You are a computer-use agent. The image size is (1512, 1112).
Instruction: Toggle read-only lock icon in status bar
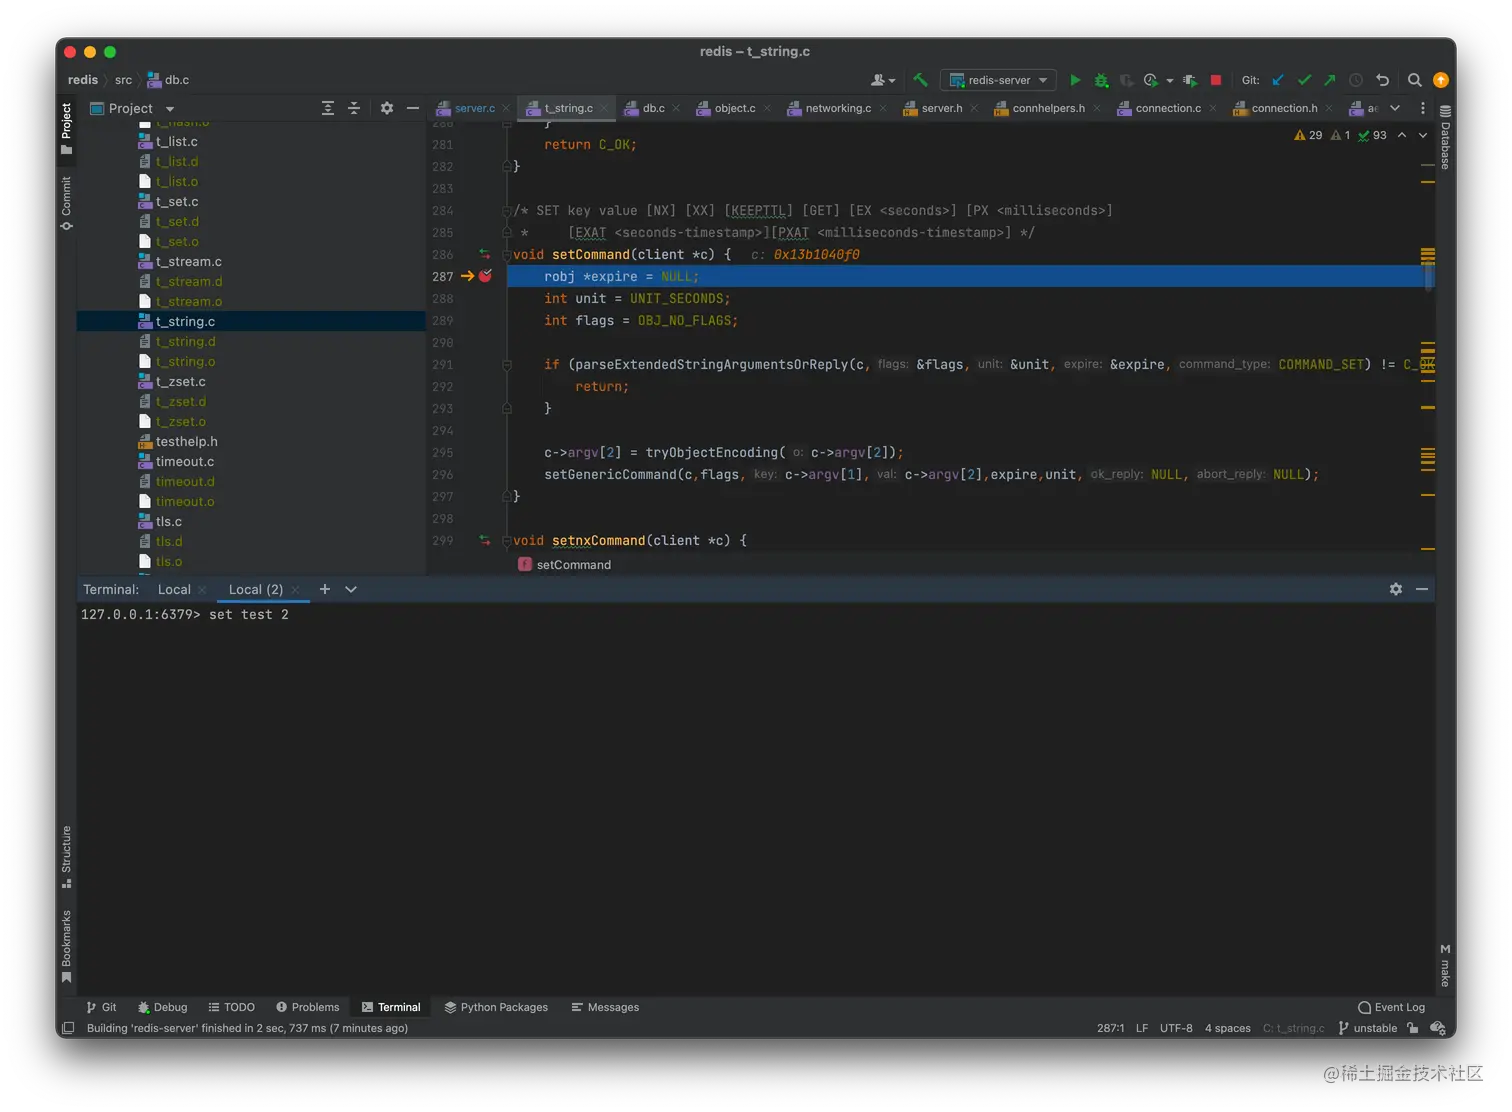pos(1412,1028)
